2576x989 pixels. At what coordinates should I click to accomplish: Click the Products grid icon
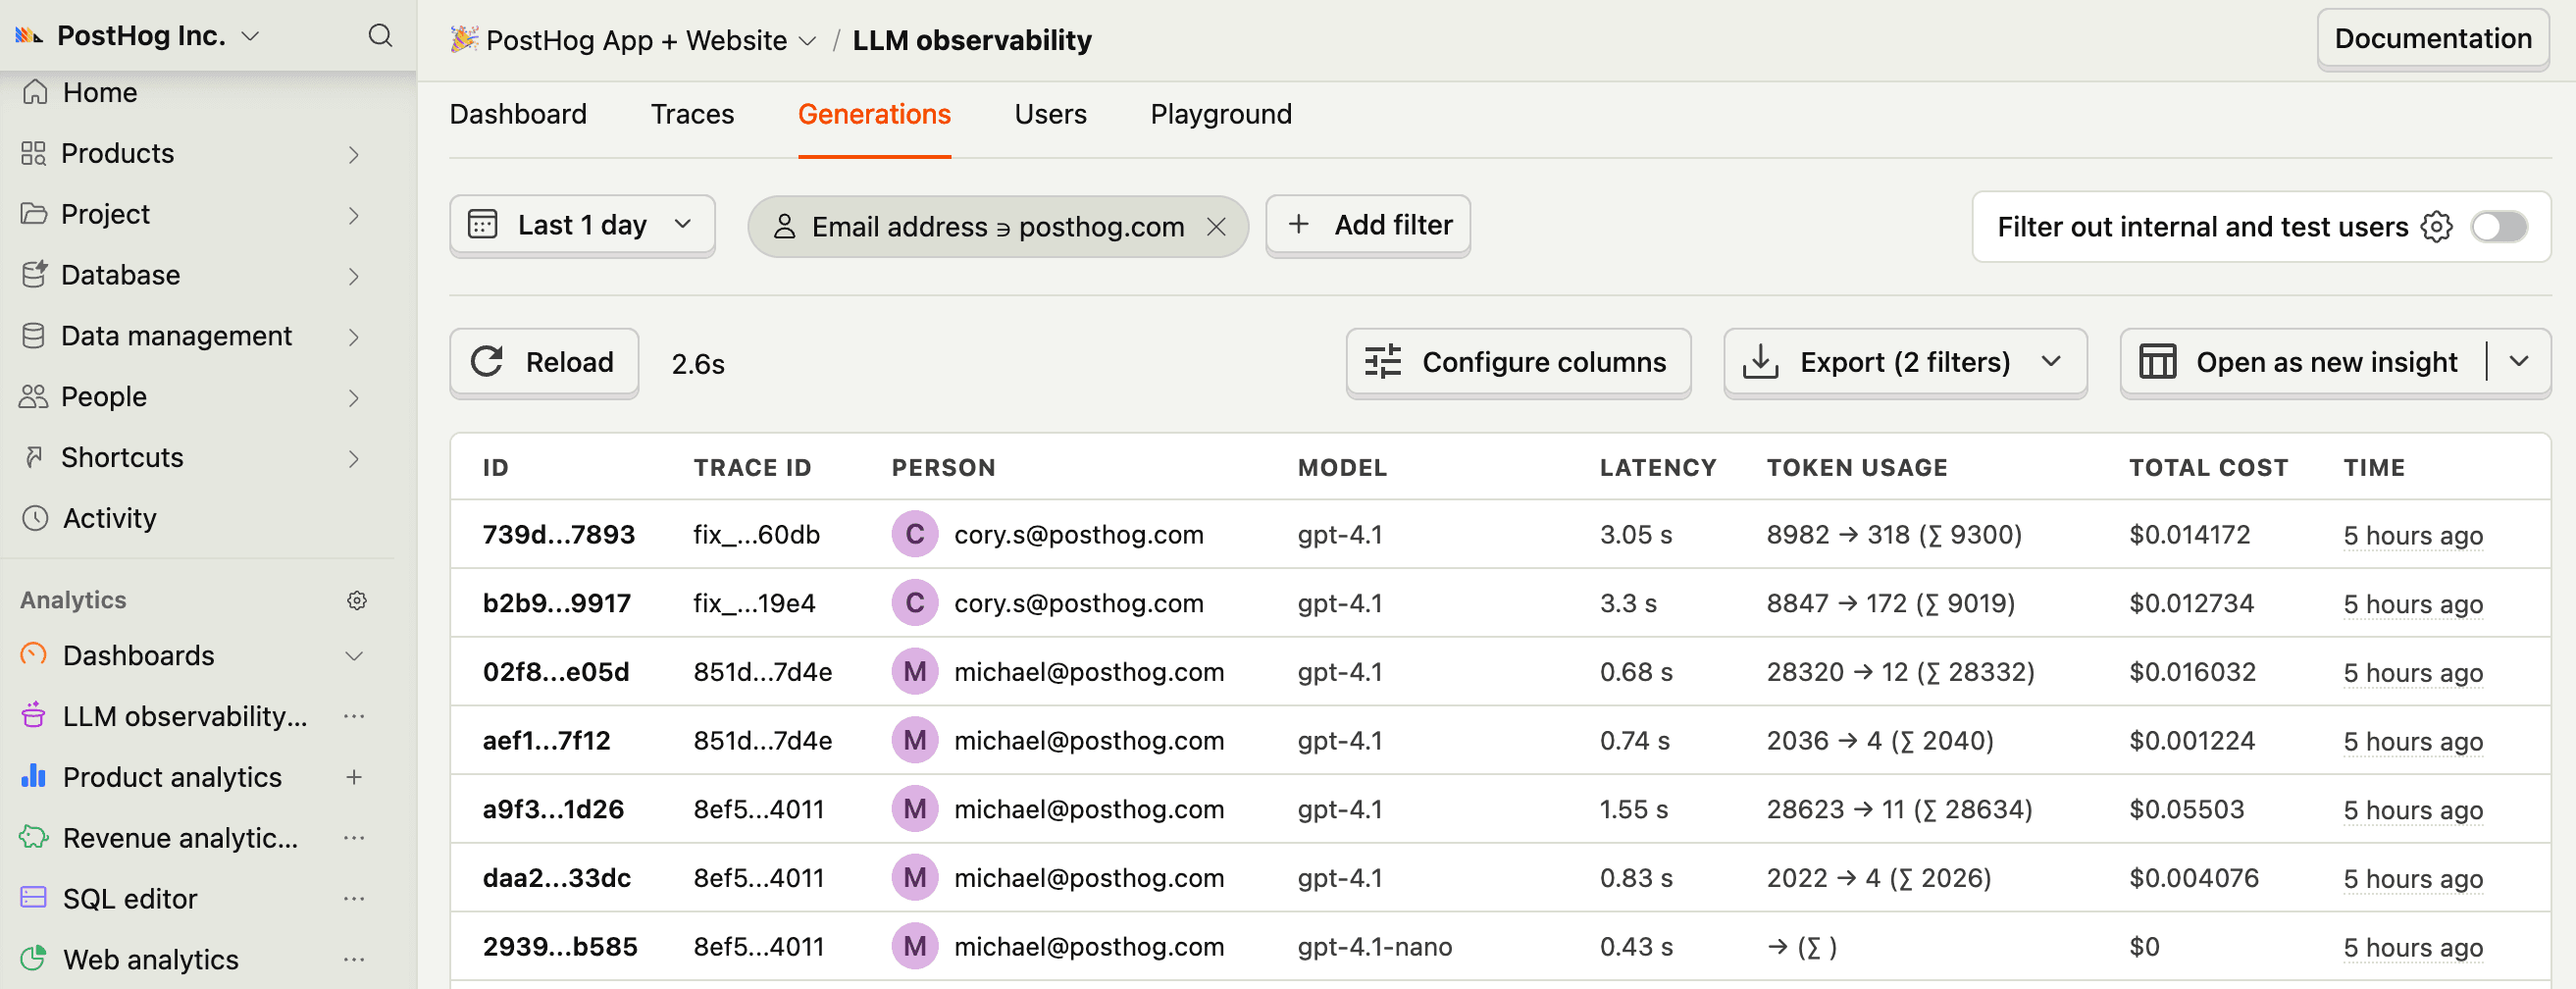tap(34, 153)
